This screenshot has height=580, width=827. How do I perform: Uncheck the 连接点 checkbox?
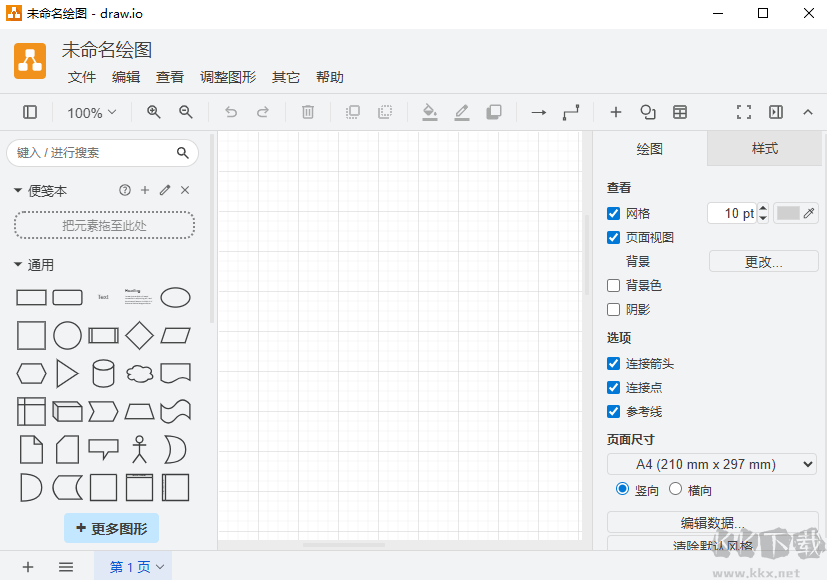click(613, 388)
